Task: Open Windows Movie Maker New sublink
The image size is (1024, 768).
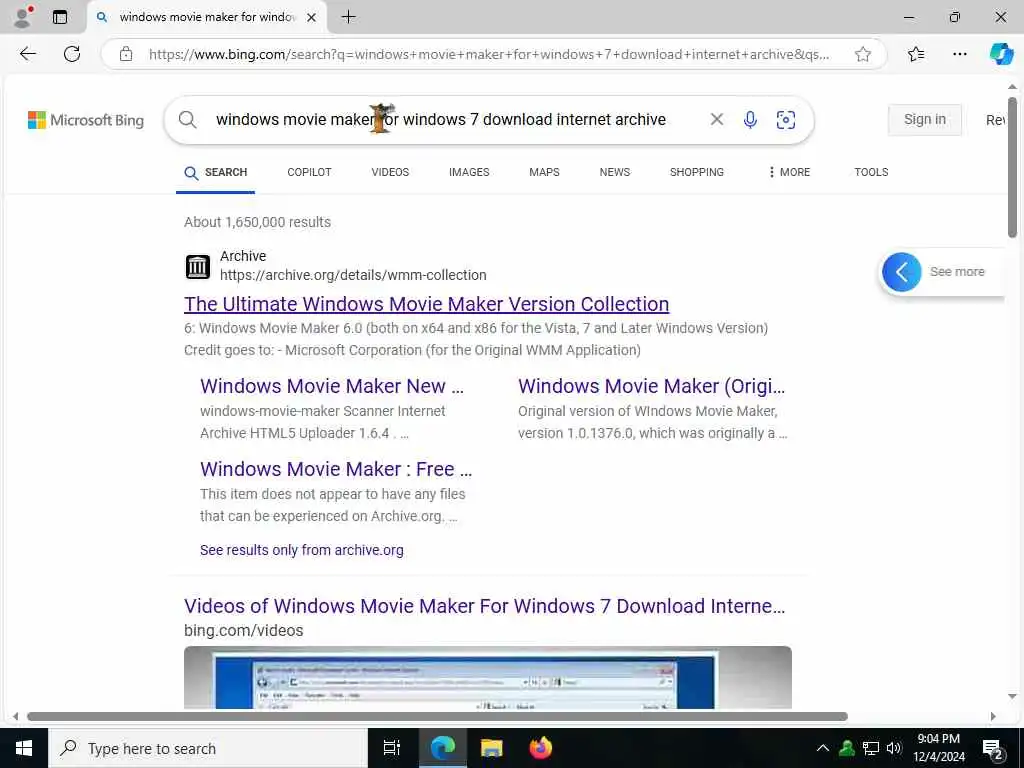Action: tap(332, 386)
